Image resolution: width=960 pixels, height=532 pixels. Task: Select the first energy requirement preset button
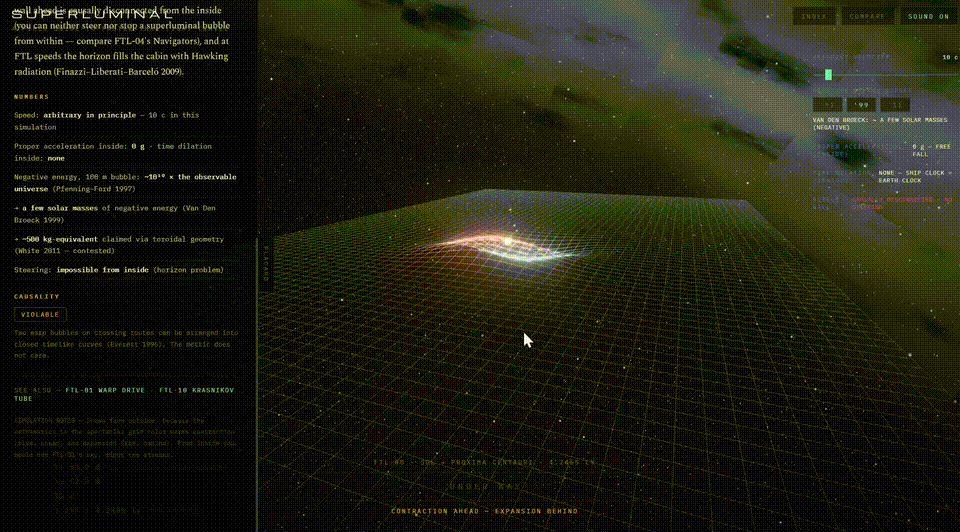click(828, 105)
